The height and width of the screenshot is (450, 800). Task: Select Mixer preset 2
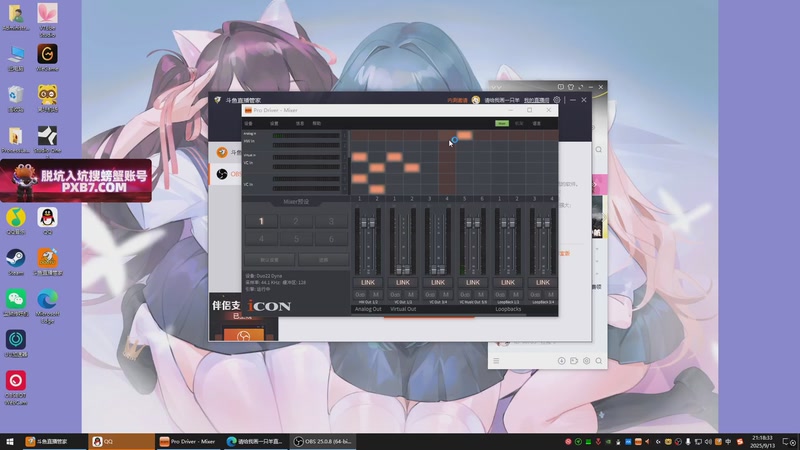(296, 221)
